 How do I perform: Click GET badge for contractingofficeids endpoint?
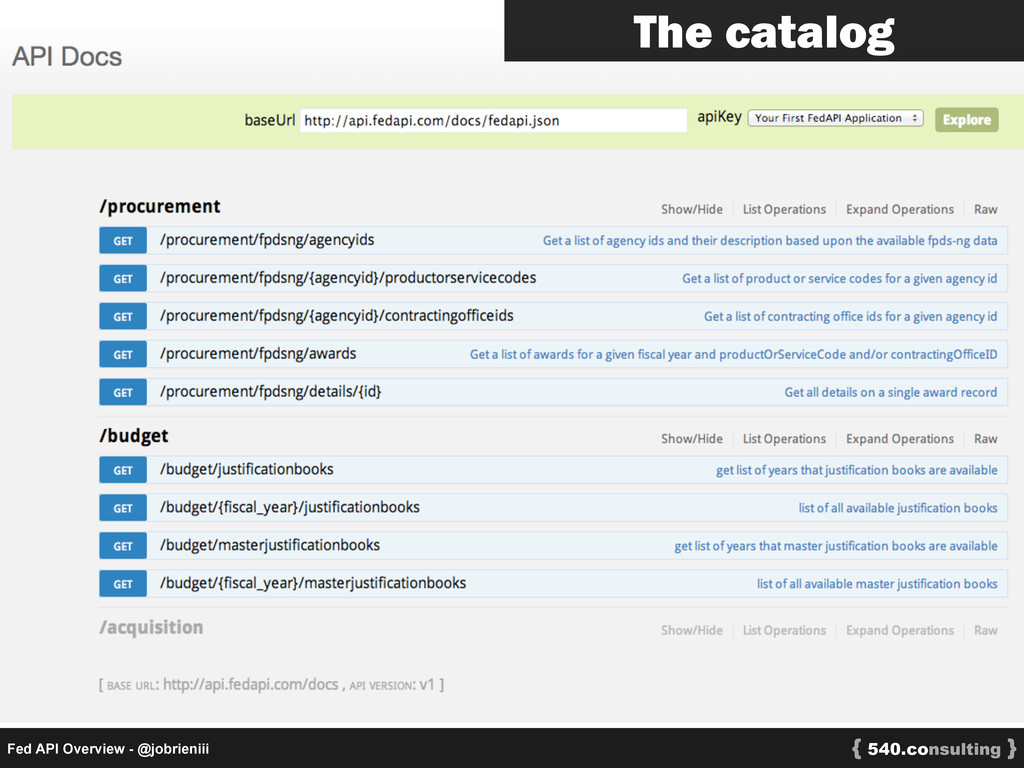(123, 316)
